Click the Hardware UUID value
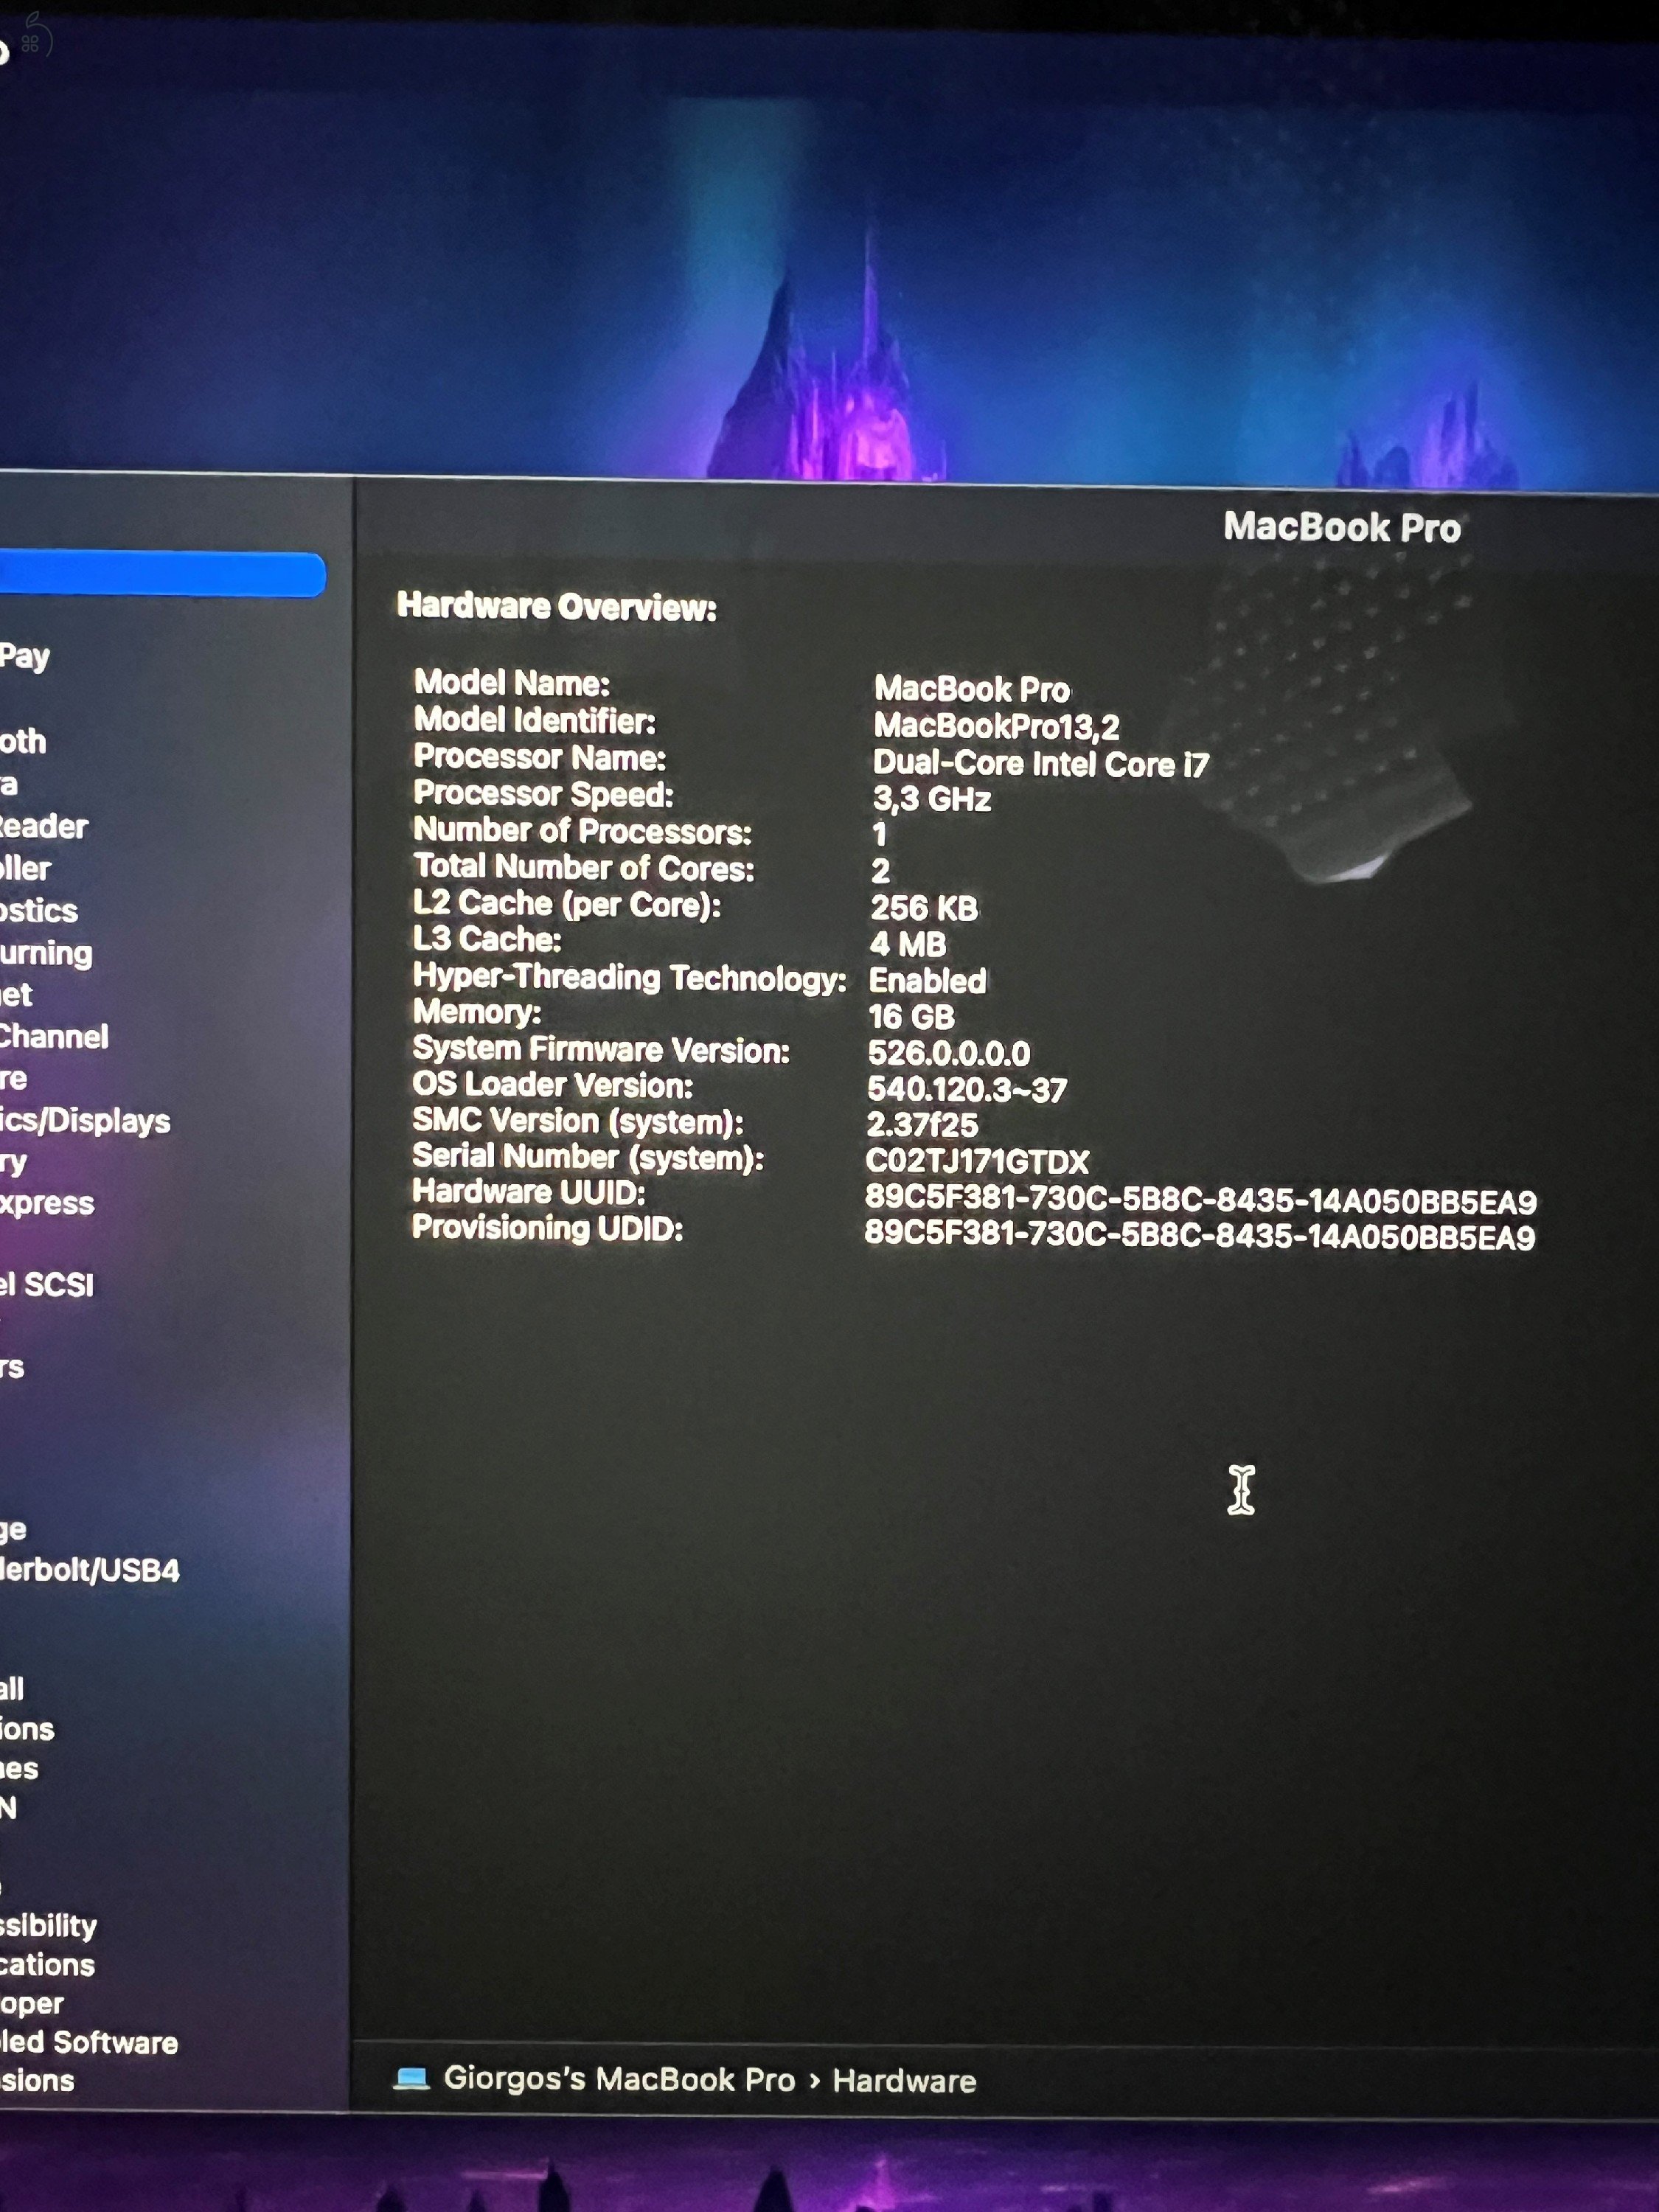 tap(1201, 1199)
